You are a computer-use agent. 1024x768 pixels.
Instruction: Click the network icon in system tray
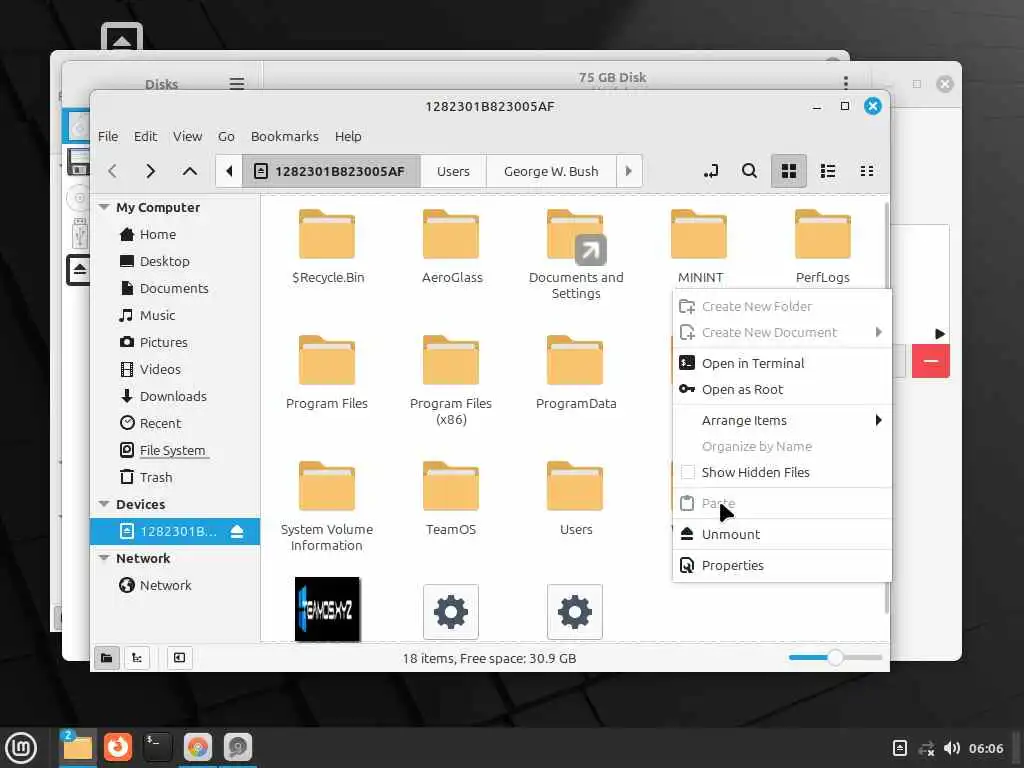[926, 748]
